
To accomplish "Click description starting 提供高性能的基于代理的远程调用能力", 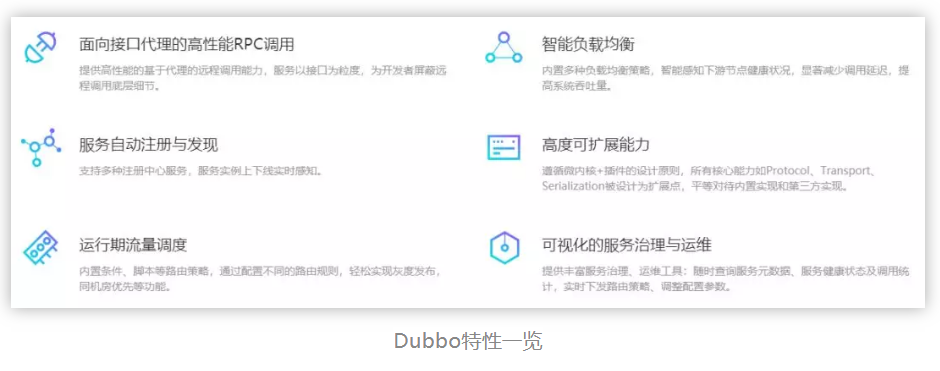I will point(263,79).
